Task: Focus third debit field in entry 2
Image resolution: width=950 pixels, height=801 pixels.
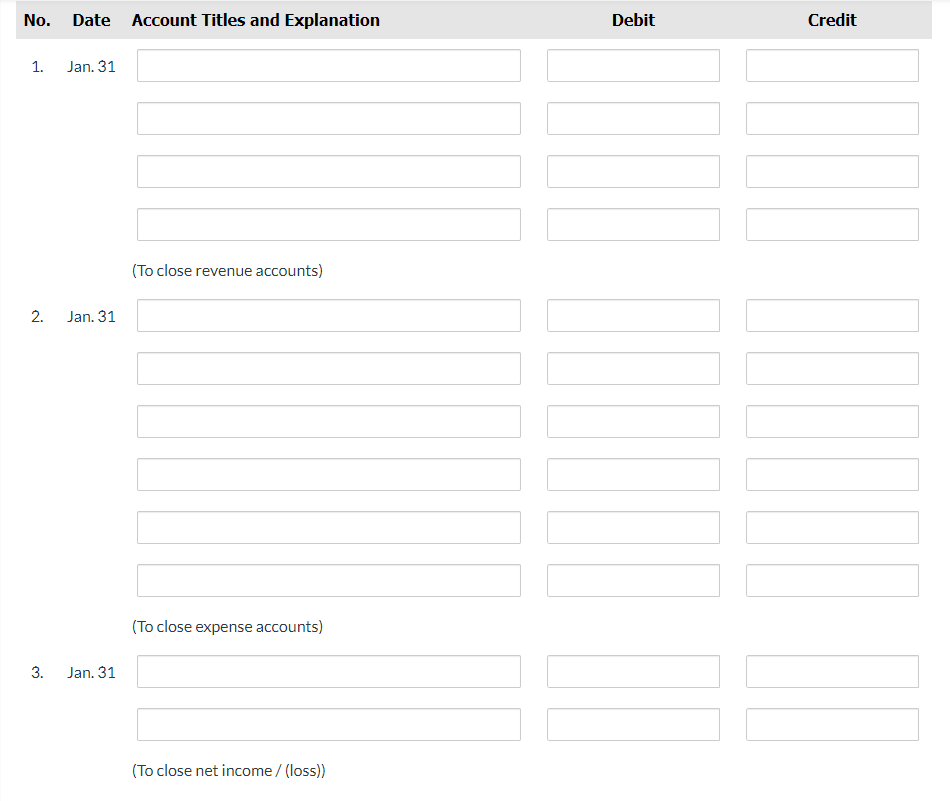Action: point(633,421)
